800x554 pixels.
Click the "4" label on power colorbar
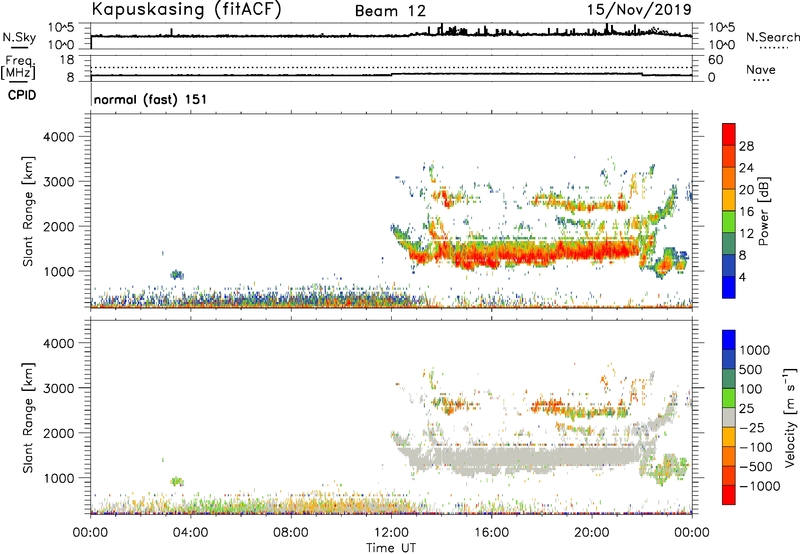(742, 278)
